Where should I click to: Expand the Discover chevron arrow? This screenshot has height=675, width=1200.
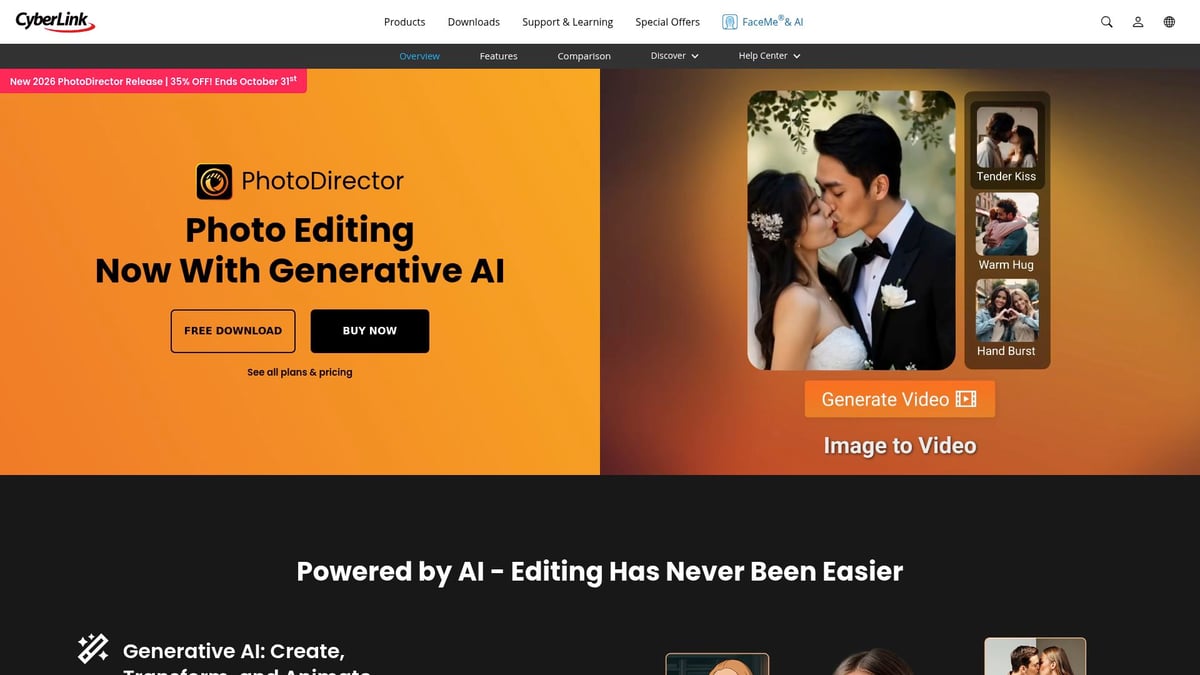[x=694, y=56]
